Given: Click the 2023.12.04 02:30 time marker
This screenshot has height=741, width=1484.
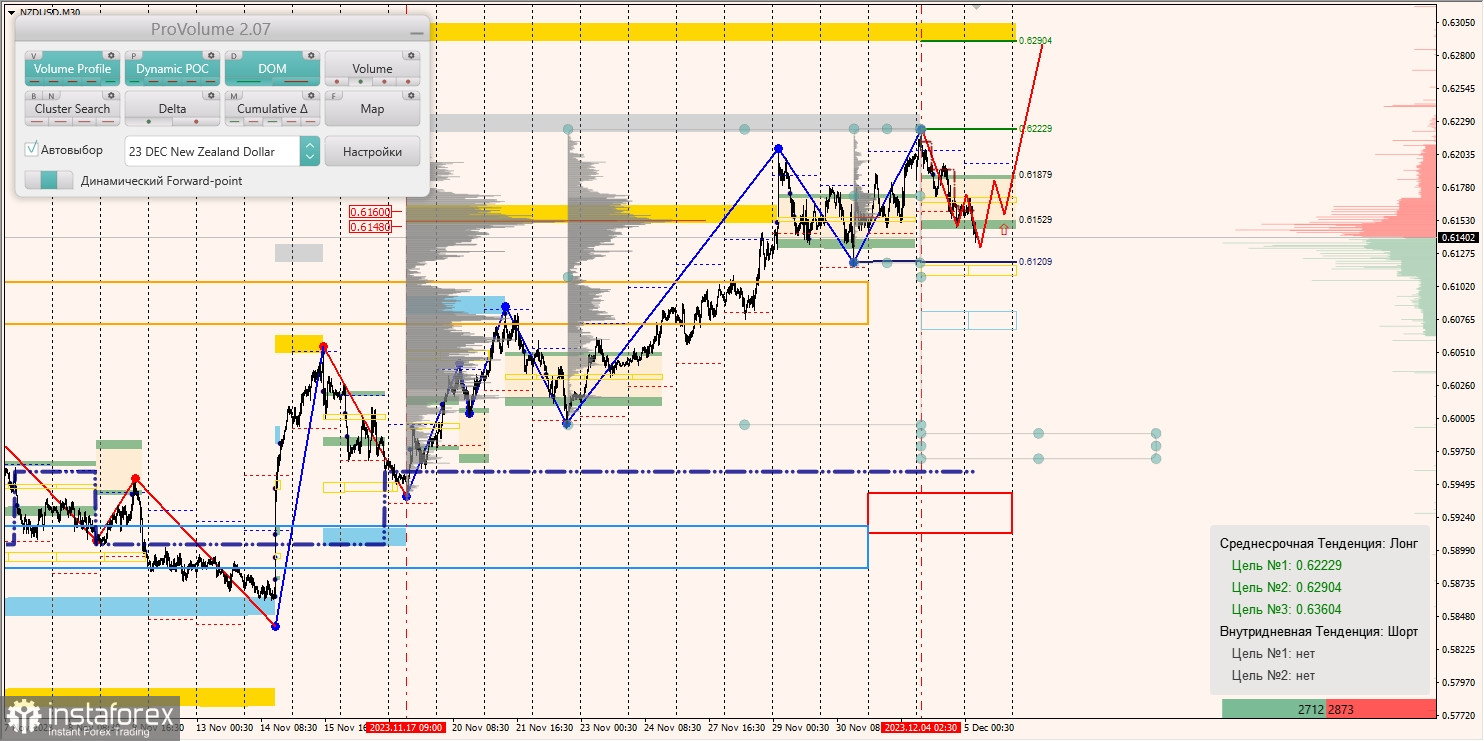Looking at the screenshot, I should [921, 728].
